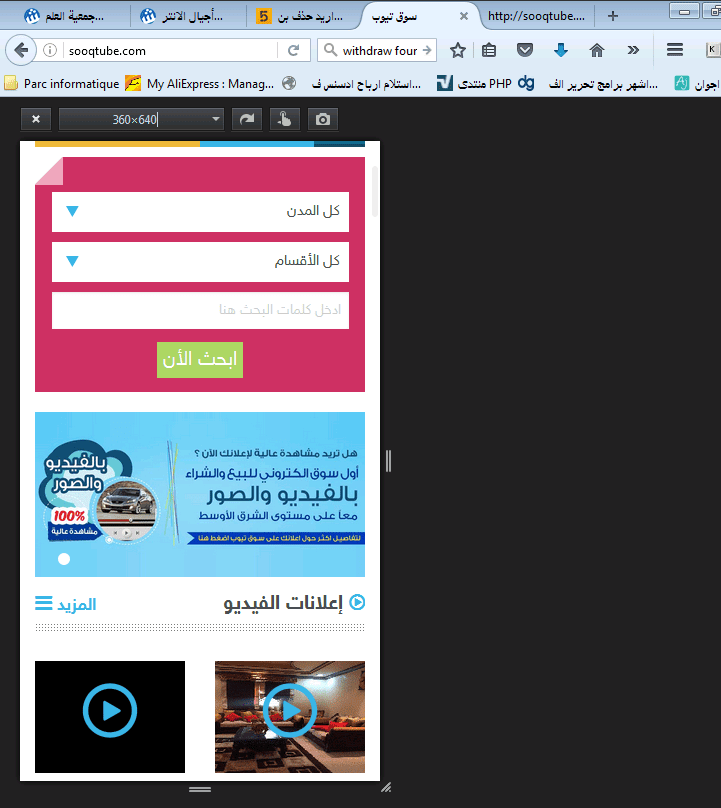721x808 pixels.
Task: Open My AliExpress bookmark
Action: click(199, 83)
